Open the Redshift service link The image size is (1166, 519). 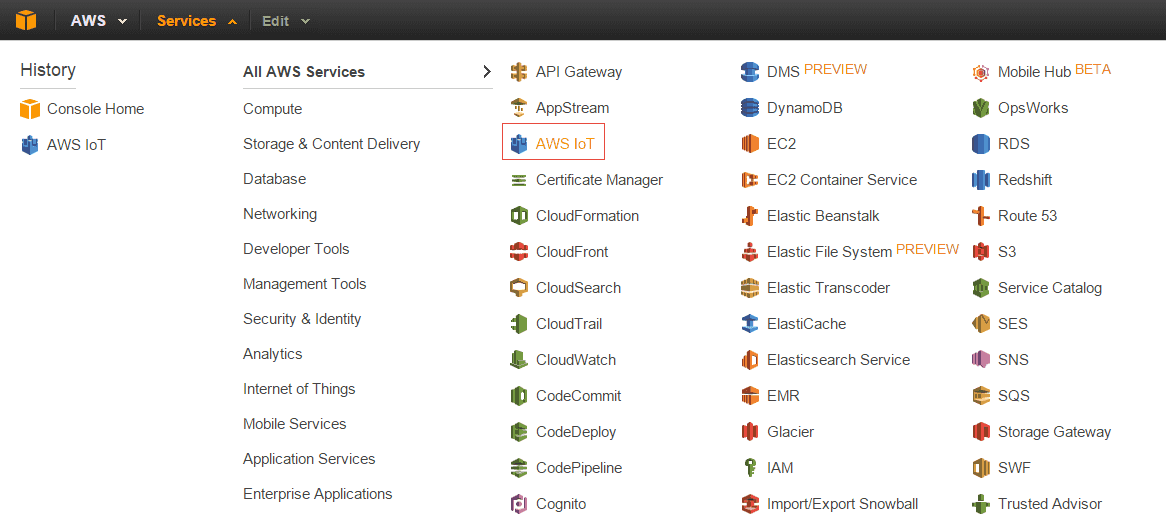click(x=1025, y=180)
